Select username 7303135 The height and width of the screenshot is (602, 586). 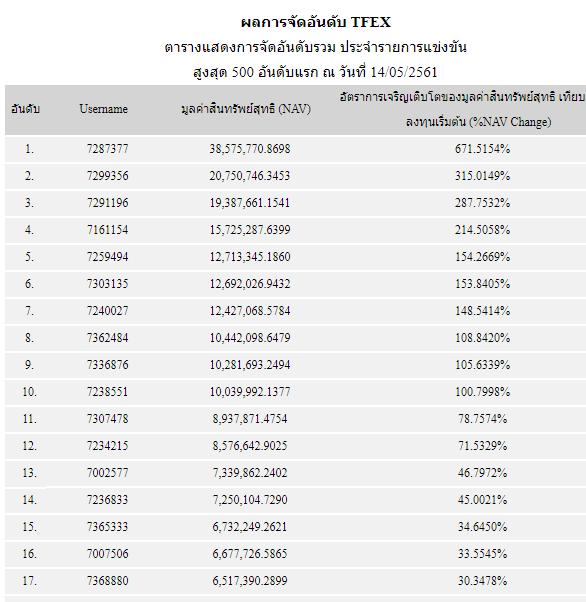pos(108,284)
